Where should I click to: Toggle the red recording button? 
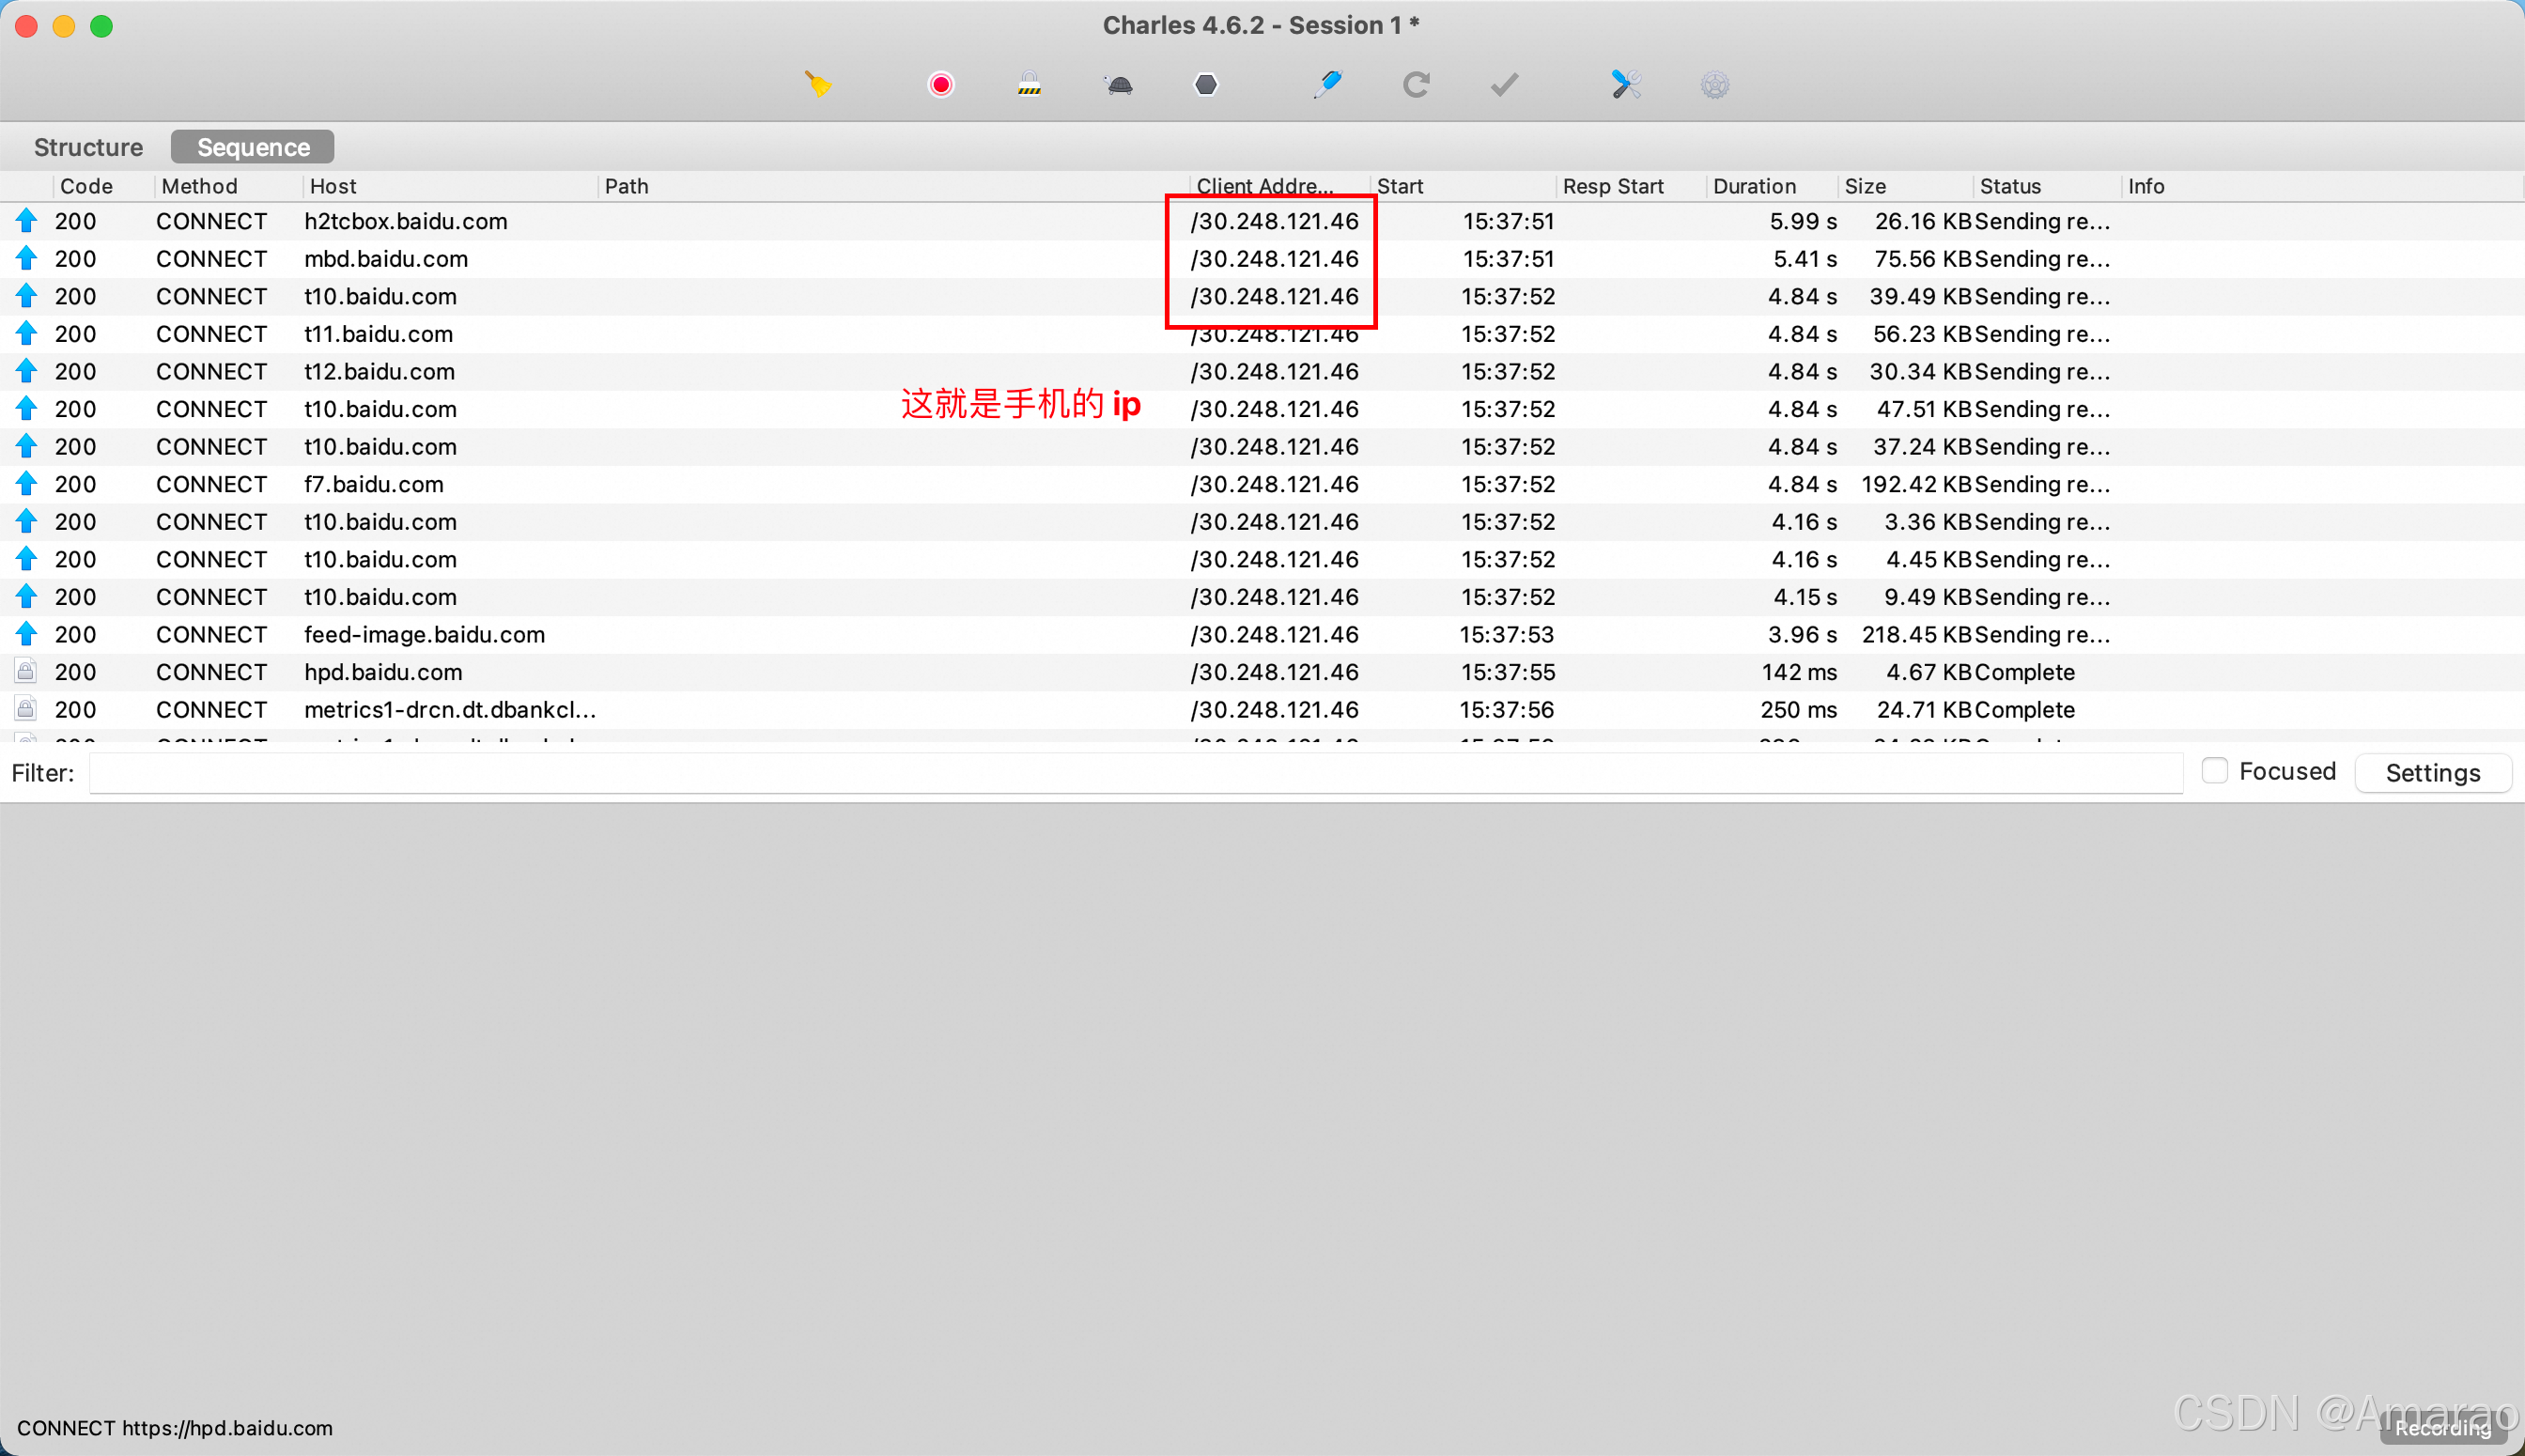point(940,85)
